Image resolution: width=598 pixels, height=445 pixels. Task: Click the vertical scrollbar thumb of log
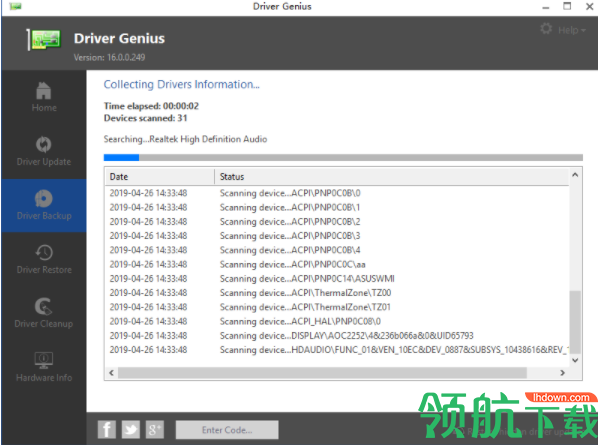click(575, 322)
